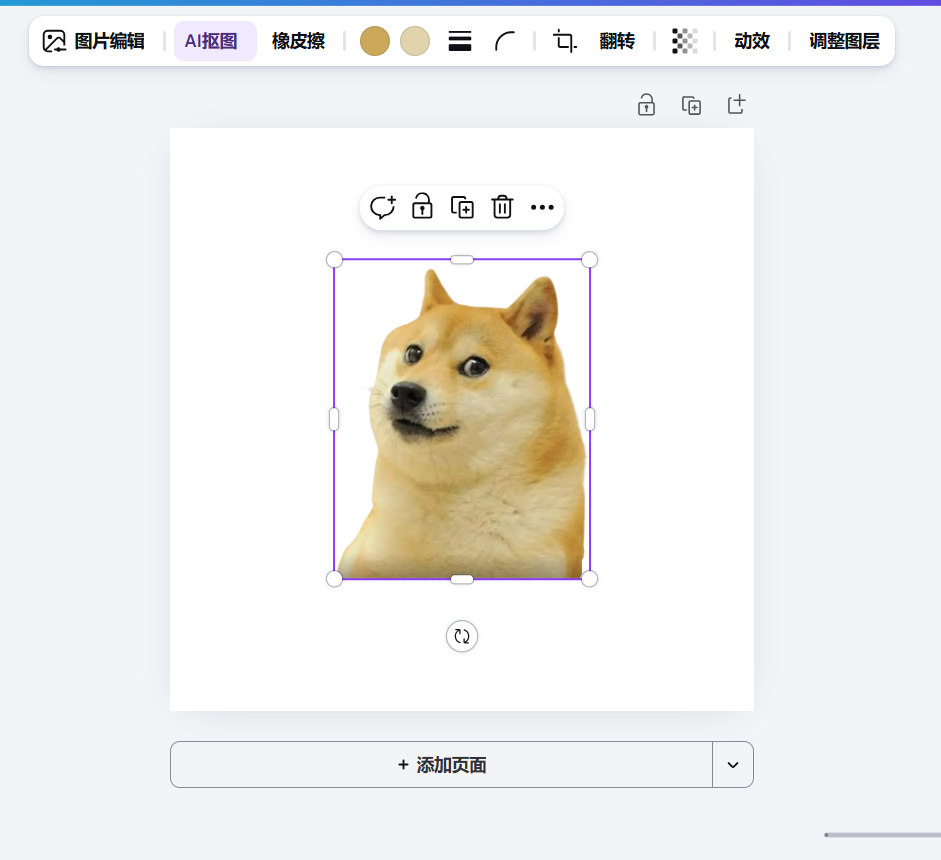Open the 动效 animation menu
This screenshot has width=941, height=860.
(752, 41)
